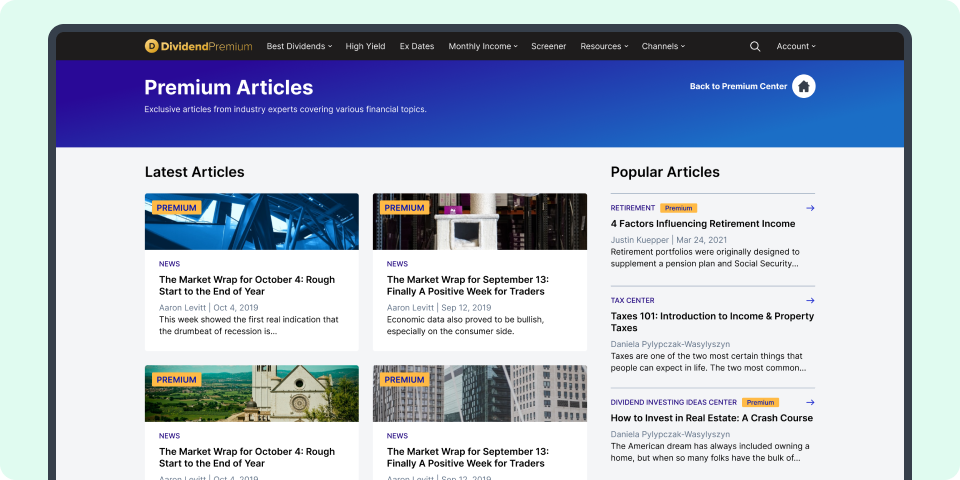960x480 pixels.
Task: Click the church landscape article thumbnail
Action: point(252,394)
